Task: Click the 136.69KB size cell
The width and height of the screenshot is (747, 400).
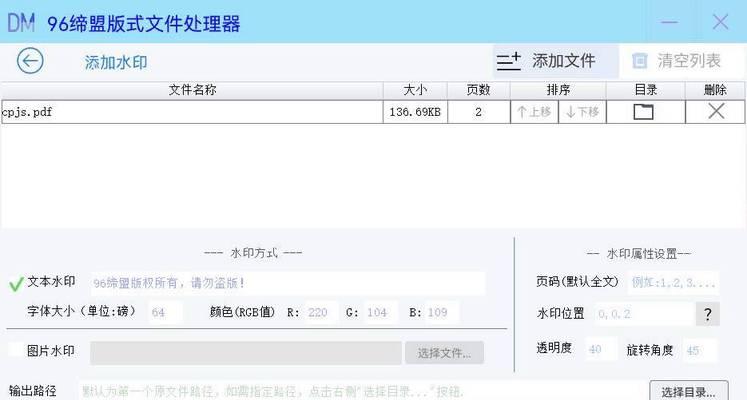Action: tap(415, 112)
